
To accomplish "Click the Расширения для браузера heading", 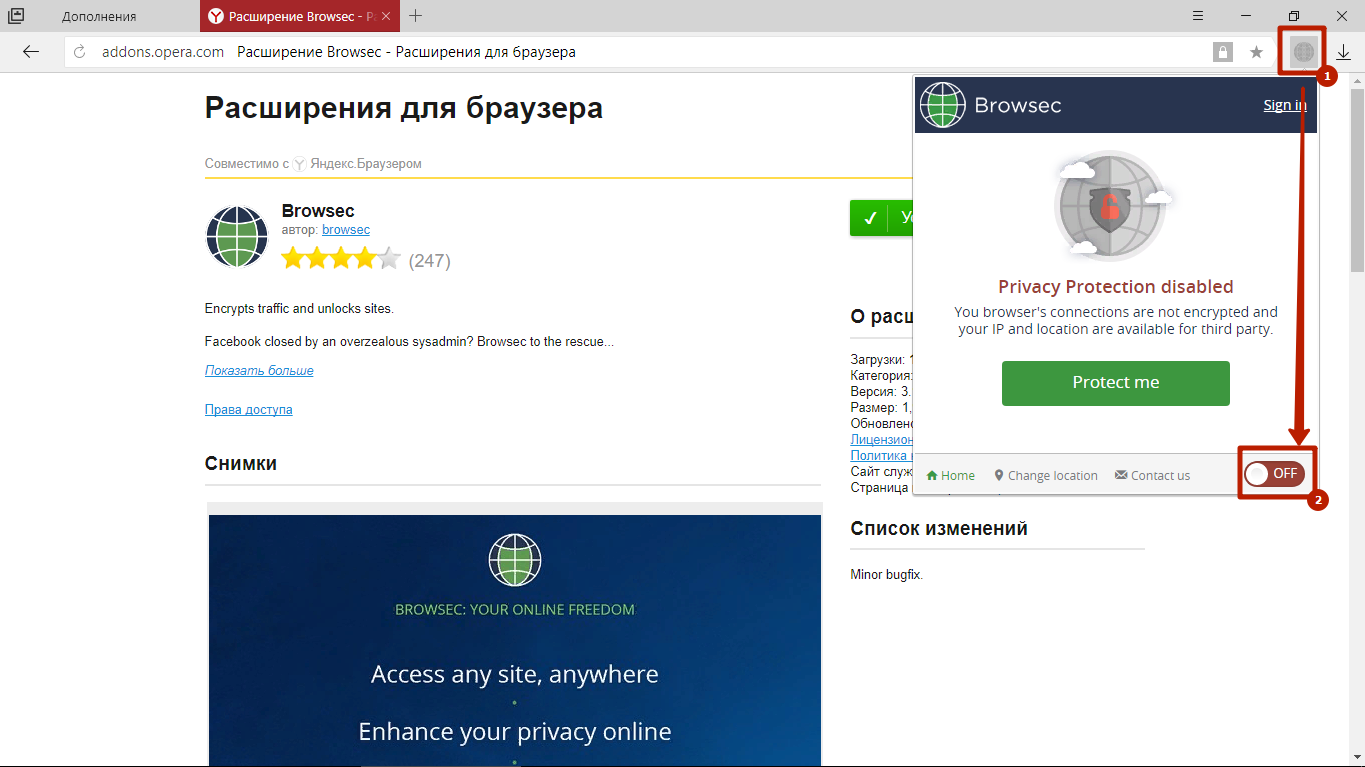I will [404, 108].
